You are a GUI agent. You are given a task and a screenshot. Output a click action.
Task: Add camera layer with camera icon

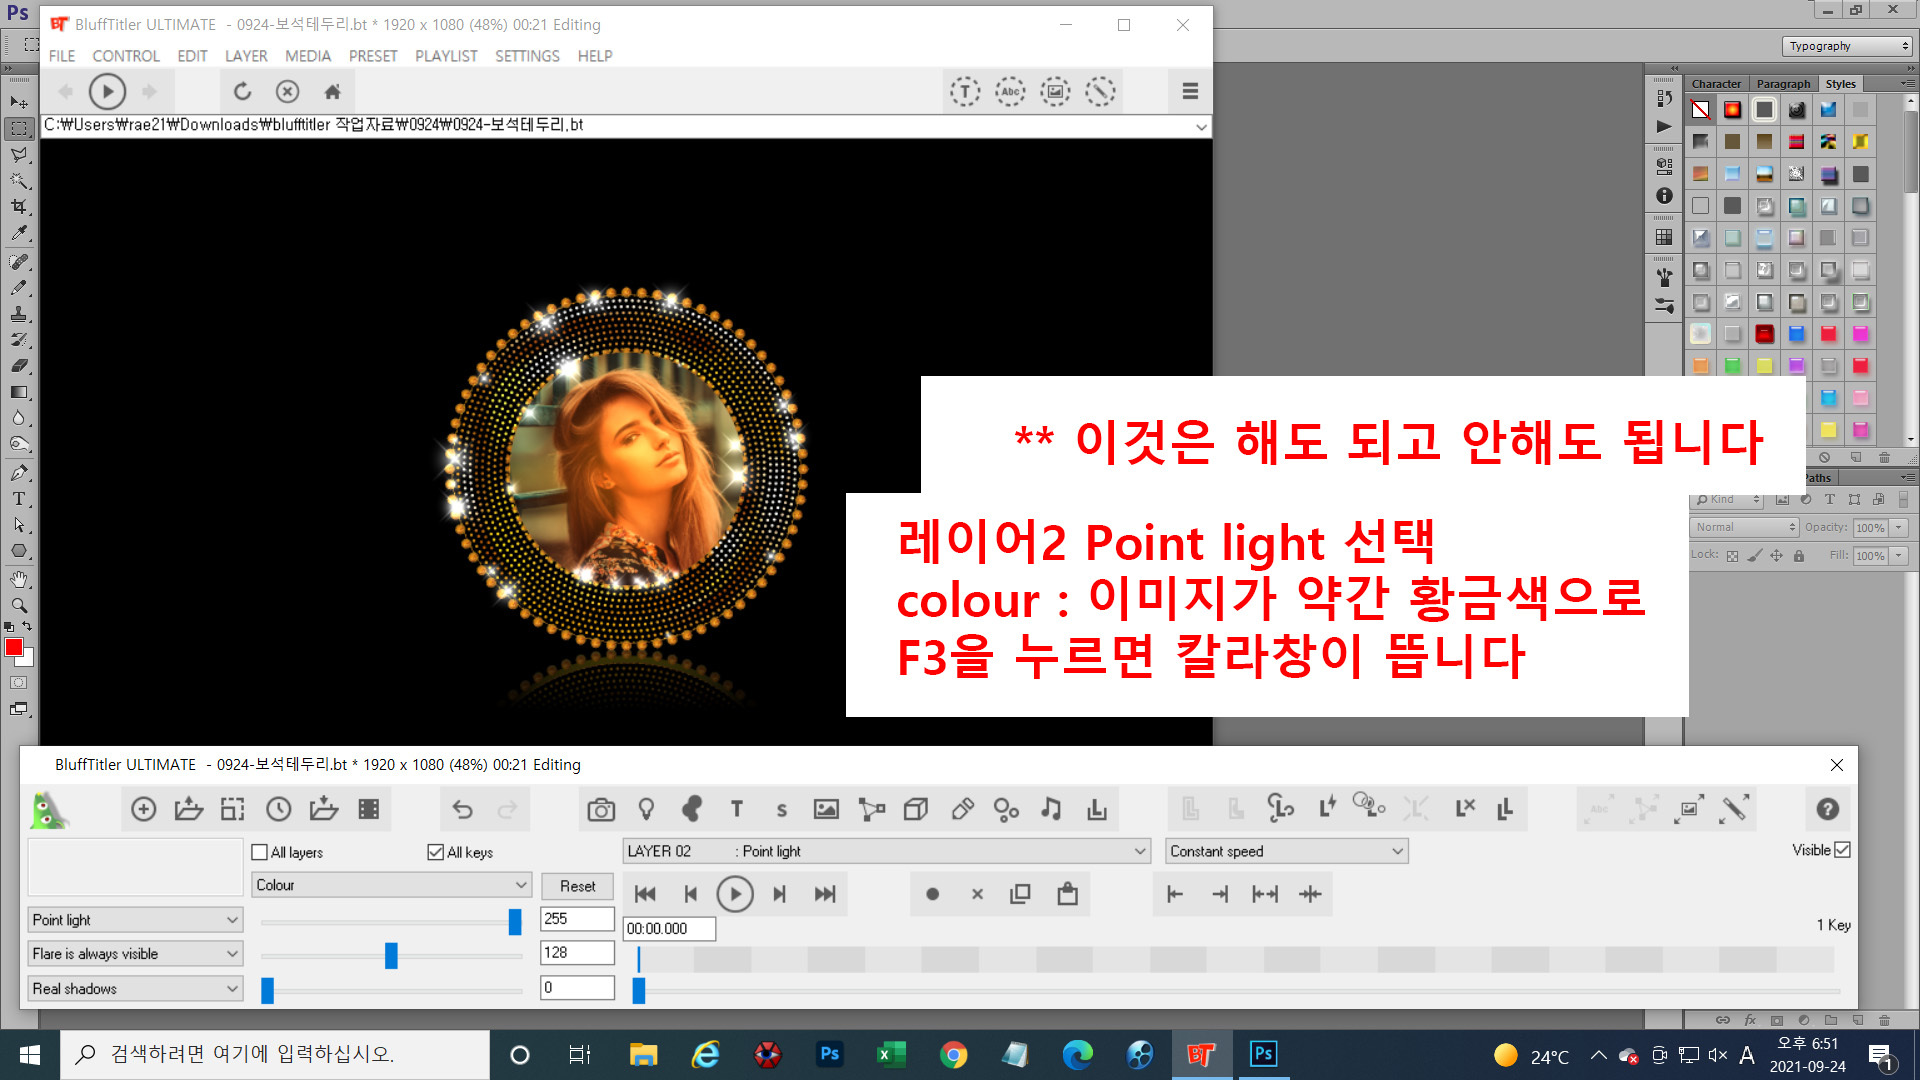point(601,809)
